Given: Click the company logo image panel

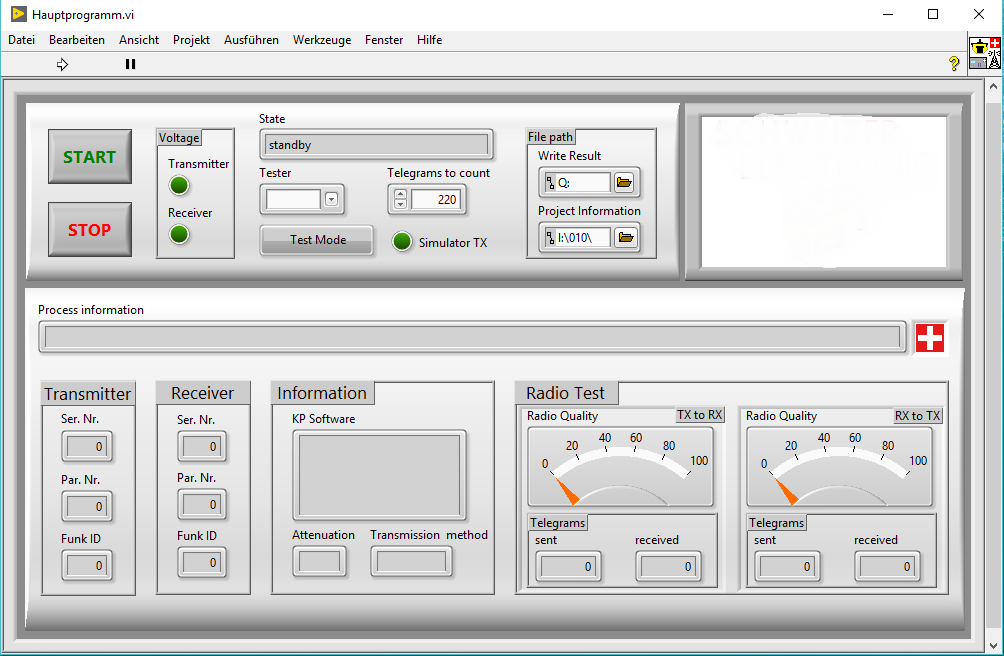Looking at the screenshot, I should (x=823, y=191).
